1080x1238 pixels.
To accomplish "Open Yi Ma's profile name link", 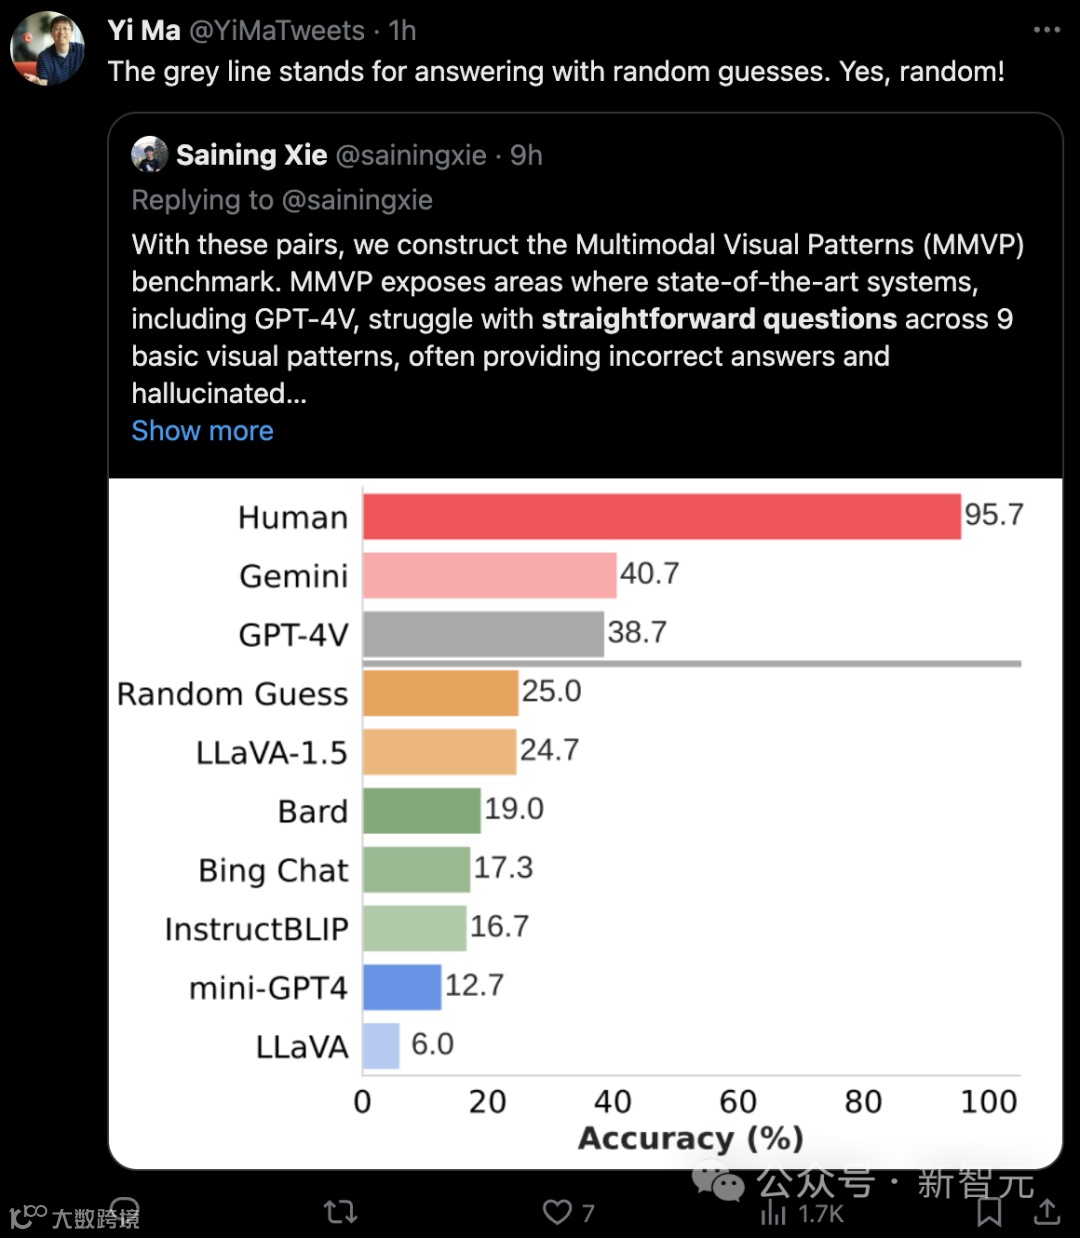I will pyautogui.click(x=144, y=31).
